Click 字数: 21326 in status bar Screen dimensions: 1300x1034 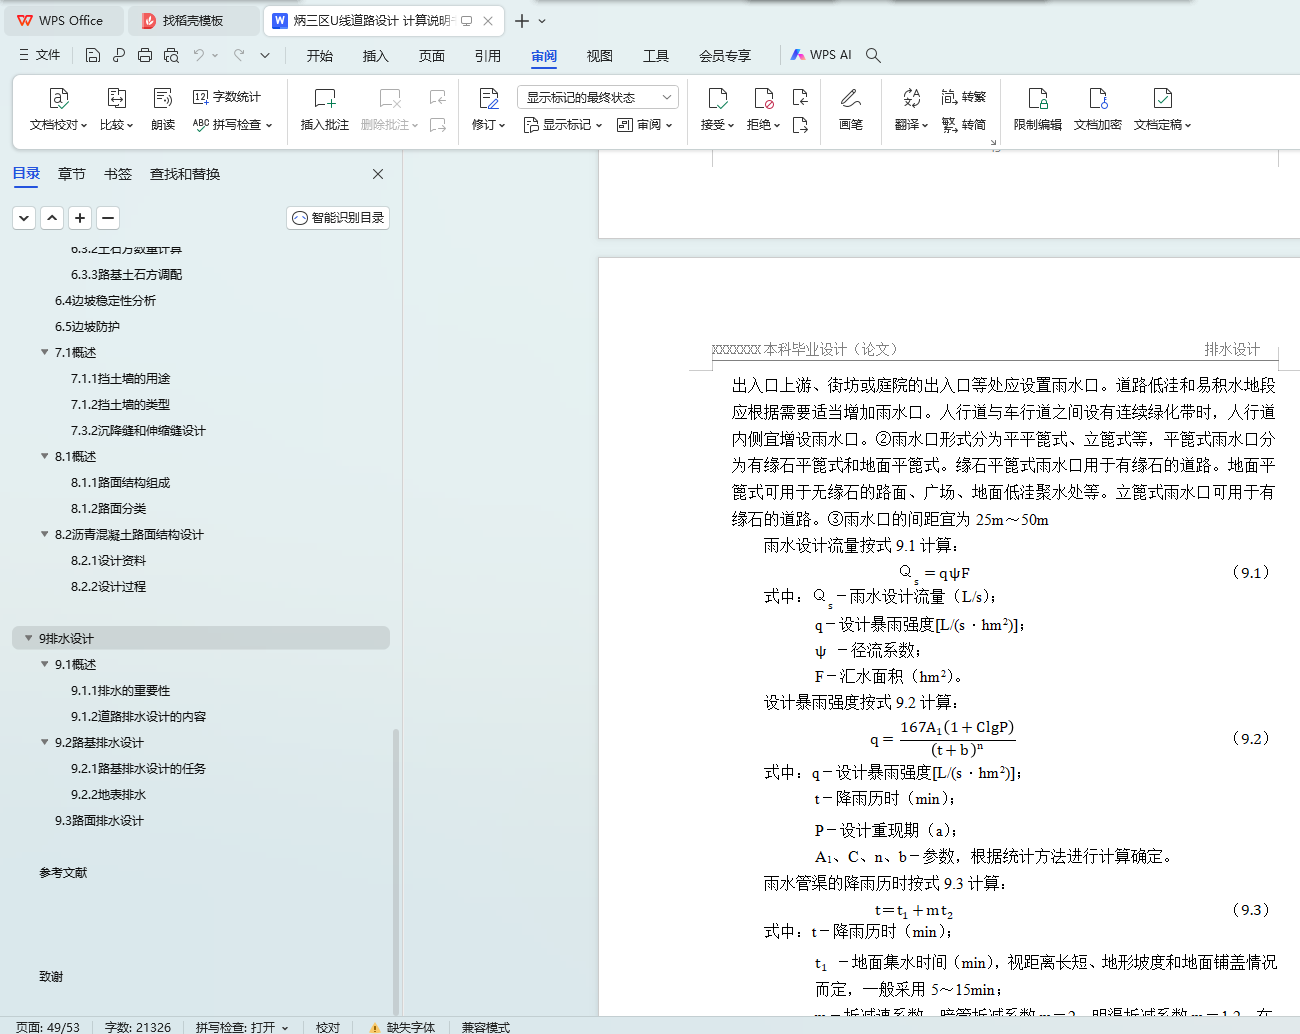coord(138,1027)
